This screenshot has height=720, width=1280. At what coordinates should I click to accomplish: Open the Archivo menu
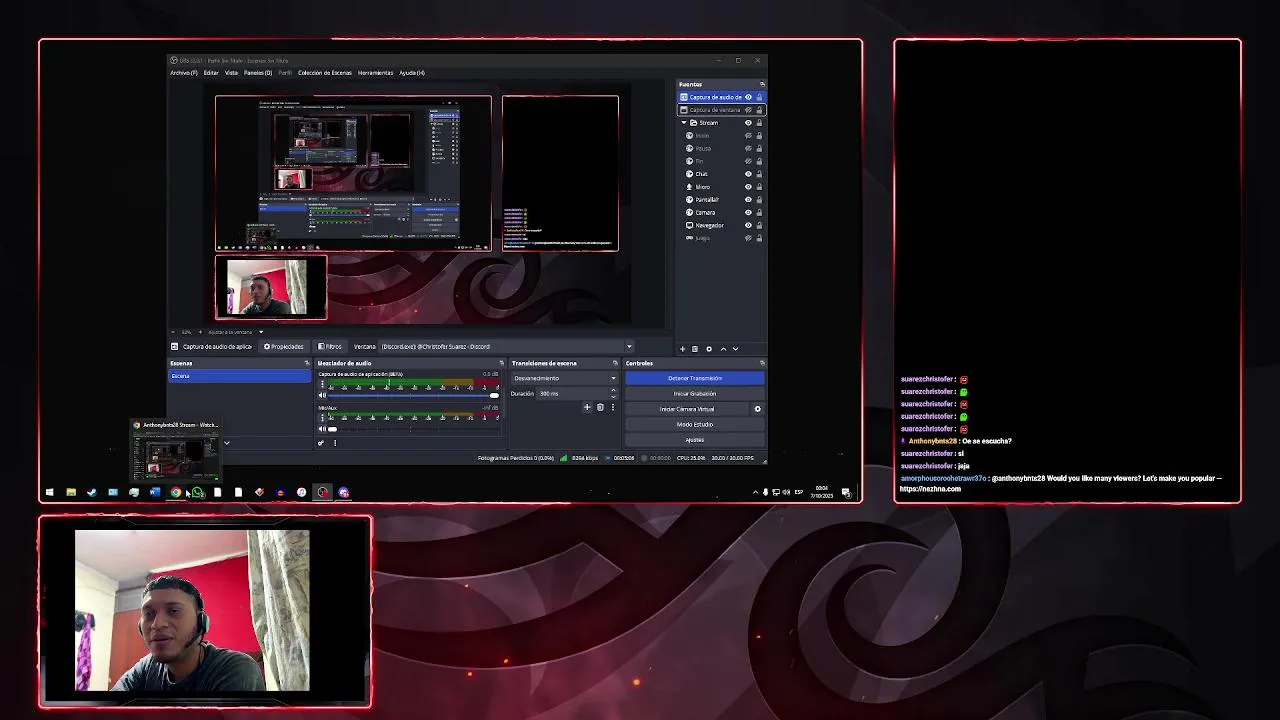tap(183, 73)
